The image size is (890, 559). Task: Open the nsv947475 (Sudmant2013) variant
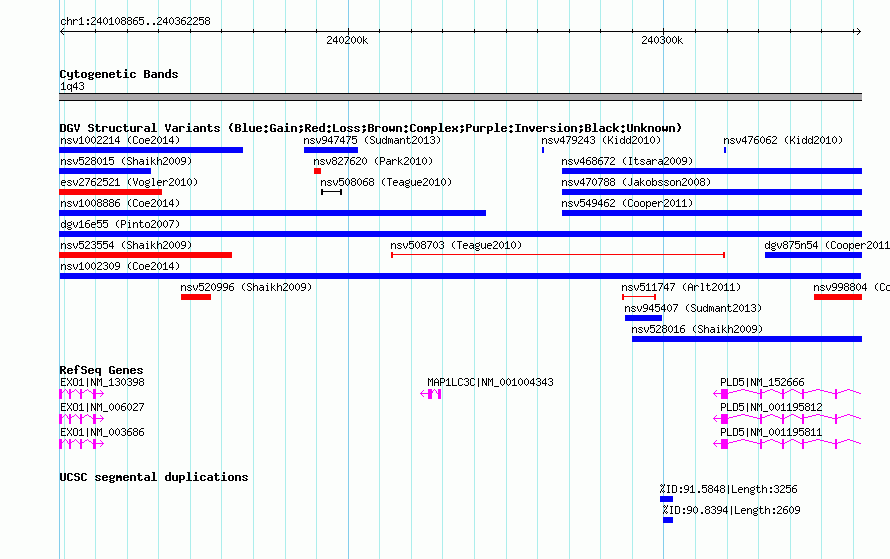coord(372,140)
